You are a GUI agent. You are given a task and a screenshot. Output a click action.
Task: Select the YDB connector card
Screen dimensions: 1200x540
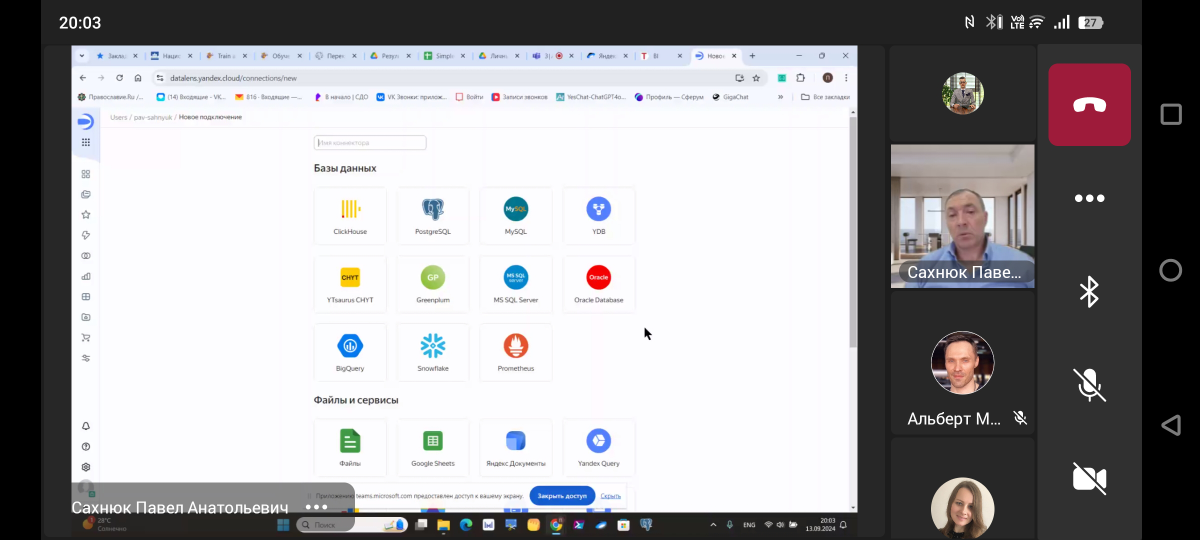click(599, 216)
